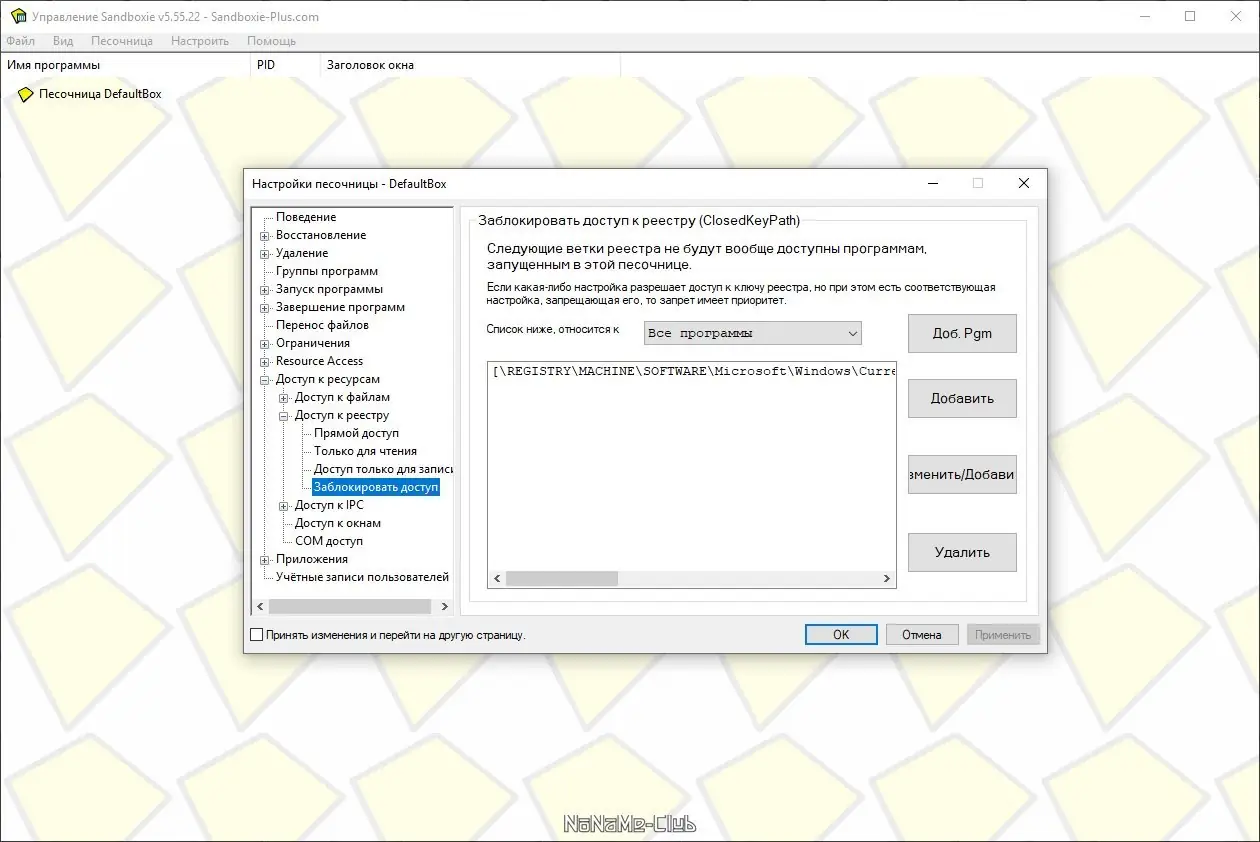Select Поведение in settings tree

306,217
